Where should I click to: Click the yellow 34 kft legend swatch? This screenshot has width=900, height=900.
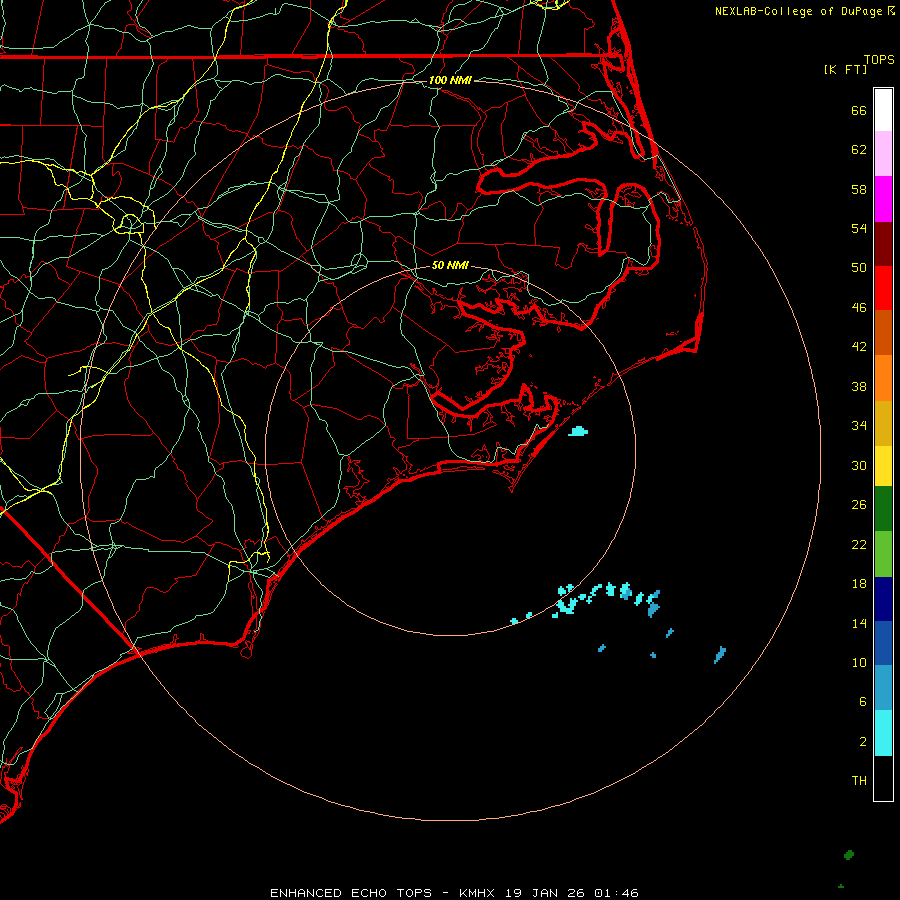tap(883, 466)
